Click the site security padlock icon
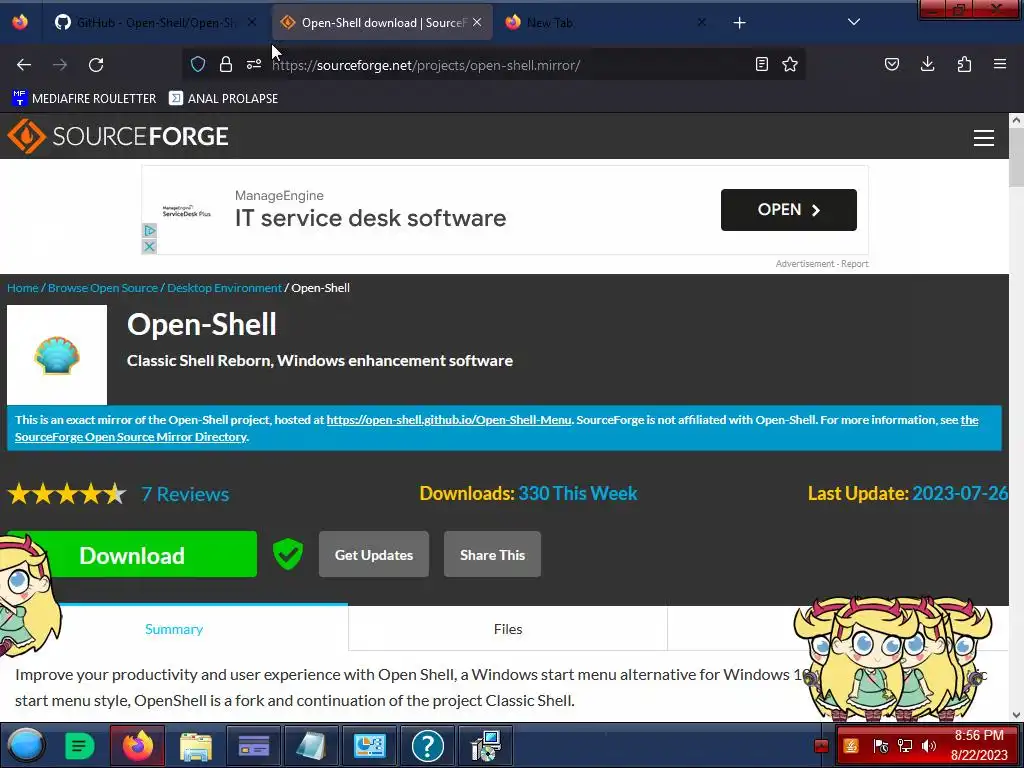The width and height of the screenshot is (1024, 768). [226, 64]
